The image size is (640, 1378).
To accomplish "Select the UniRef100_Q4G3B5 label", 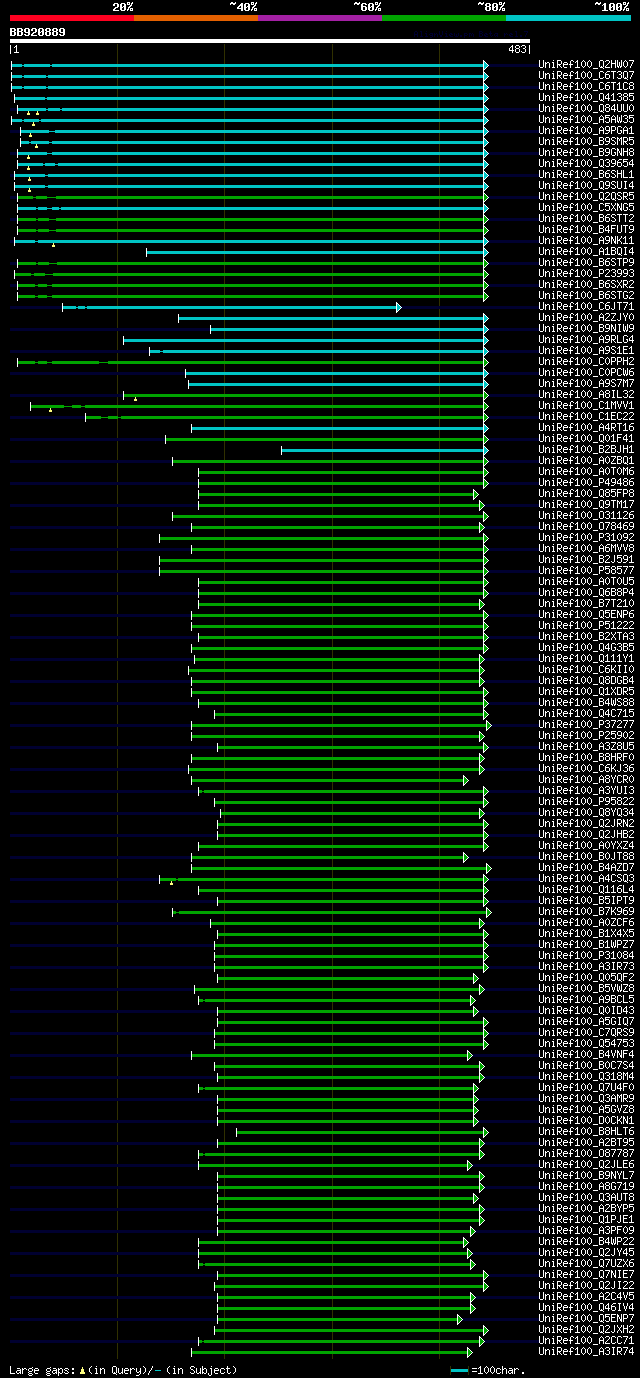I will [x=586, y=647].
